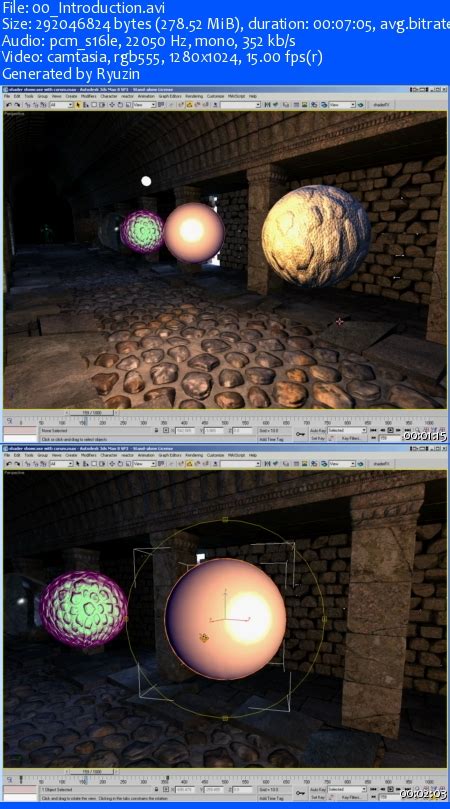Toggle the selection lock icon in lower frame status bar
Image resolution: width=450 pixels, height=809 pixels.
point(156,789)
